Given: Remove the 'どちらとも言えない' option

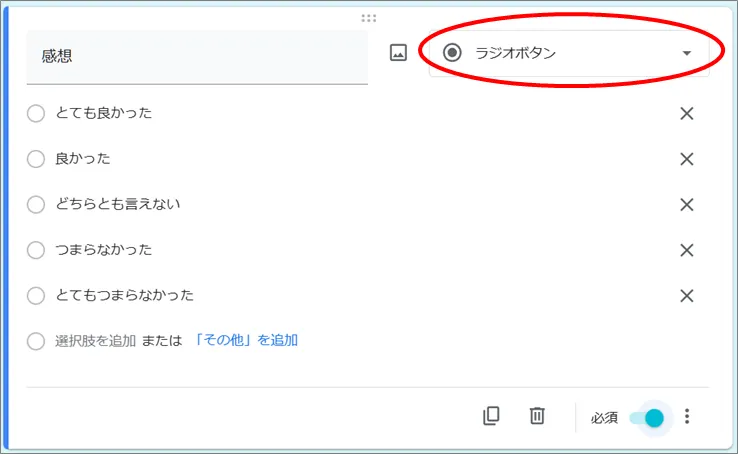Looking at the screenshot, I should pos(687,204).
